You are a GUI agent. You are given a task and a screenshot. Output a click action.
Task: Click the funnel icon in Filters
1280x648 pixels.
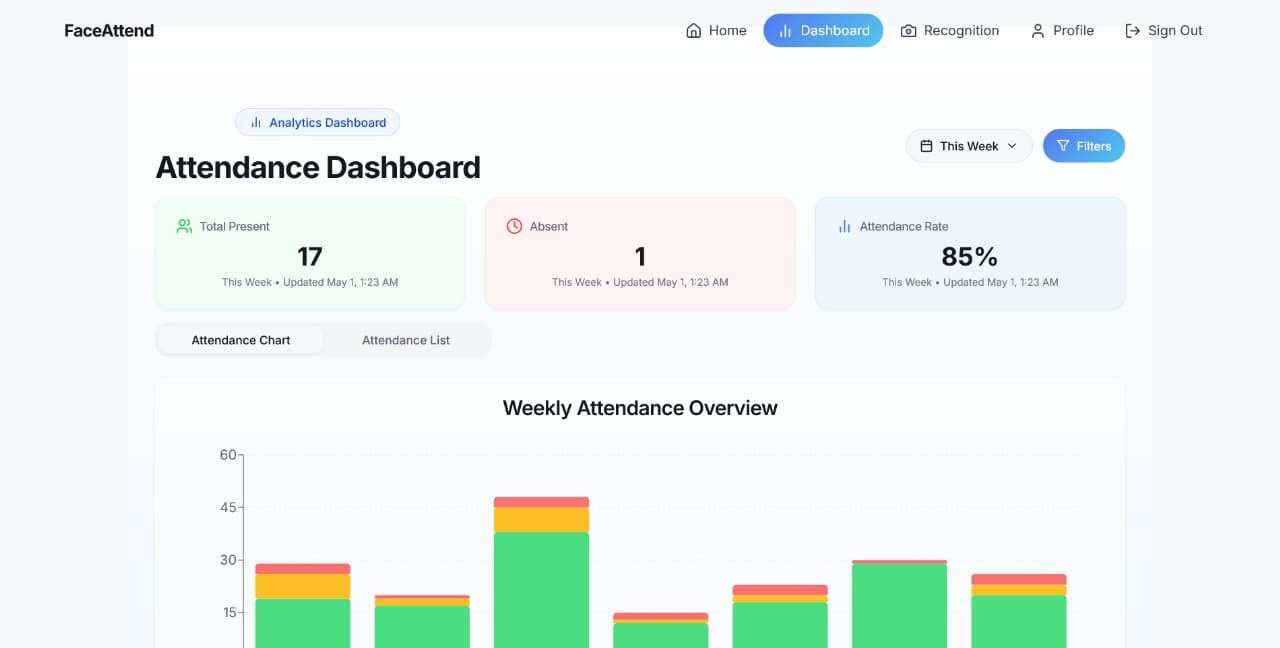[1063, 146]
